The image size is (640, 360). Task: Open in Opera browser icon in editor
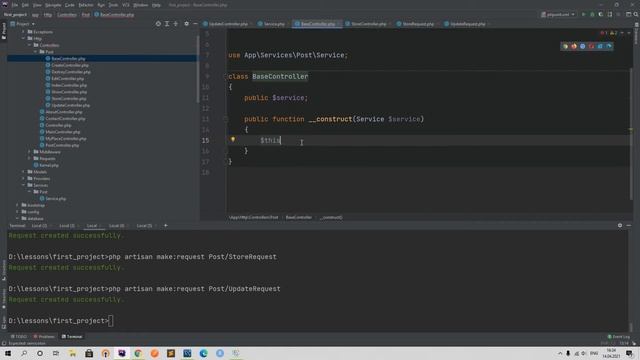tap(591, 46)
